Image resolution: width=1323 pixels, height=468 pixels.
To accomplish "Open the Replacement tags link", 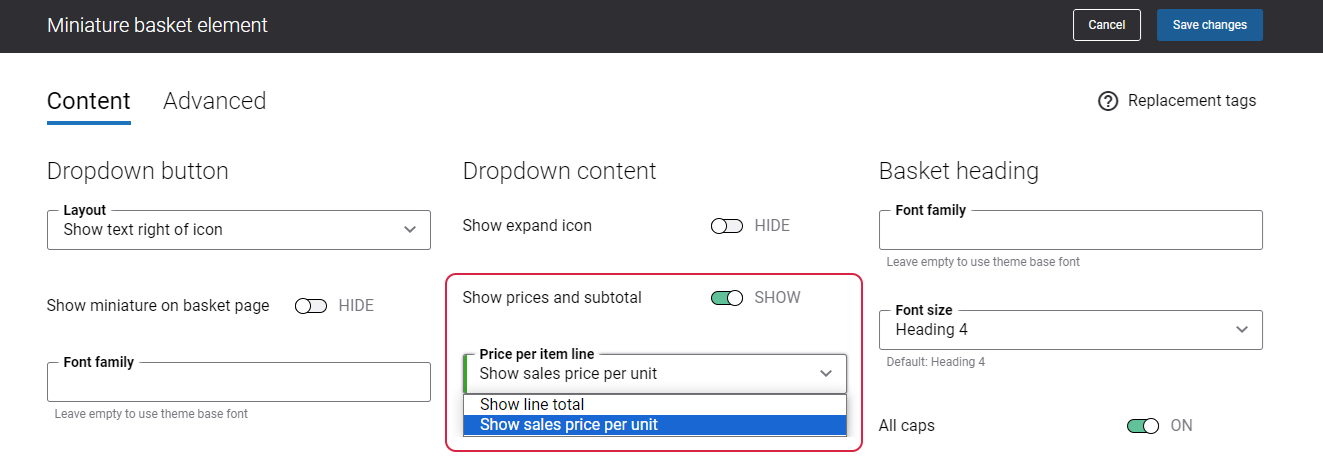I will coord(1192,101).
